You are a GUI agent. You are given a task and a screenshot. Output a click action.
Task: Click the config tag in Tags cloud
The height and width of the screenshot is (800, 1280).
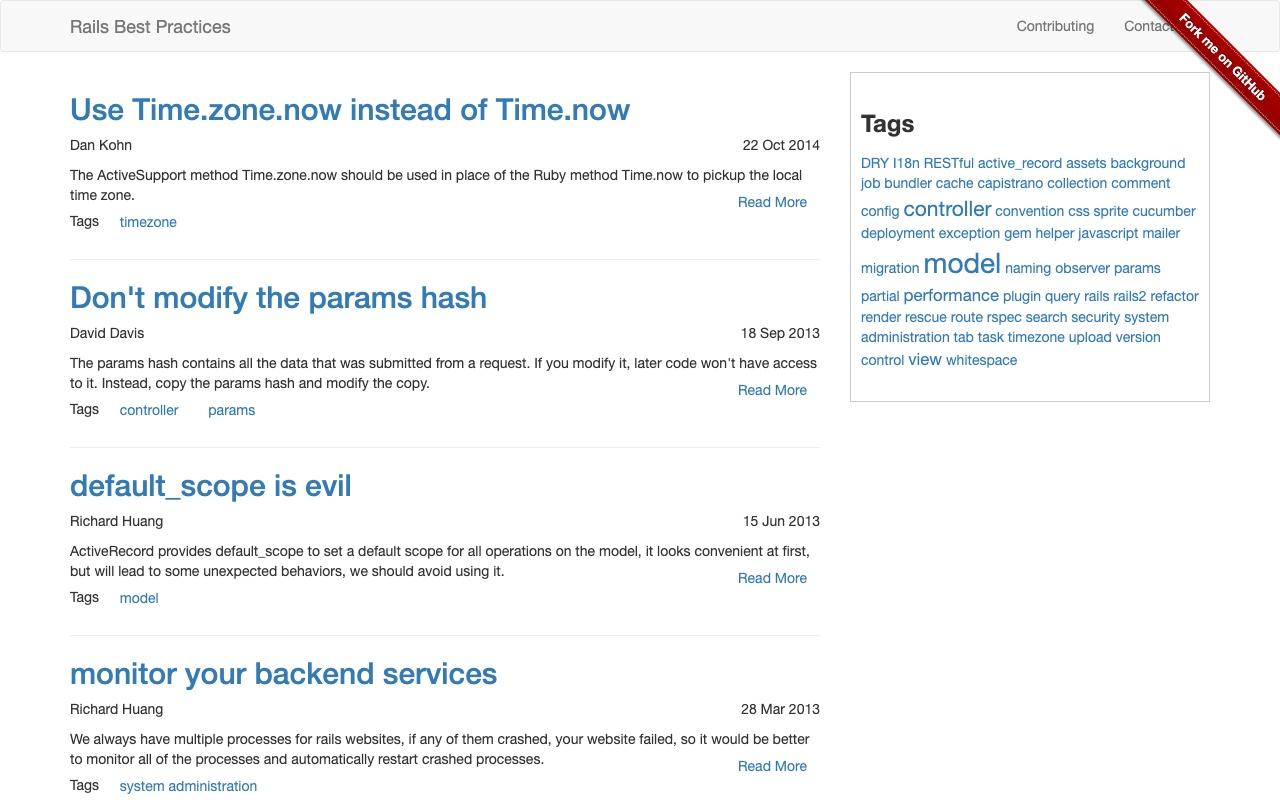click(880, 211)
